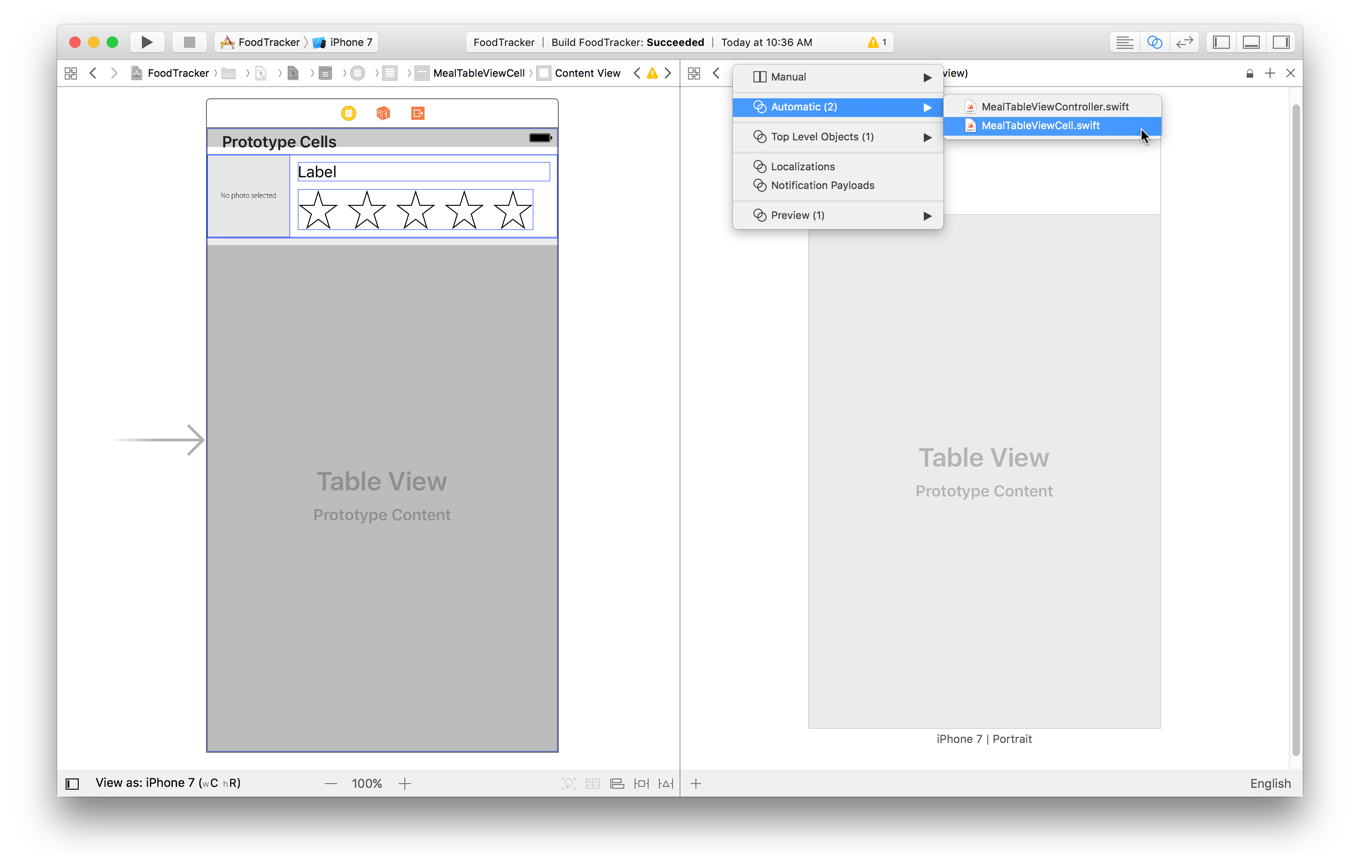Select the Exit icon in scene dock

click(x=418, y=113)
